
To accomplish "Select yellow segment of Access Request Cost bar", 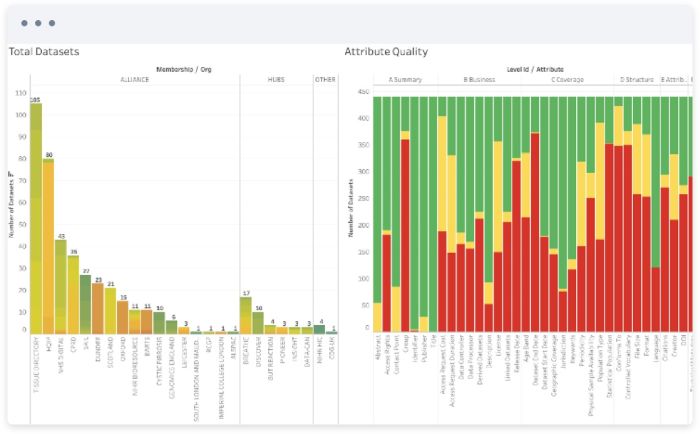I will [442, 174].
